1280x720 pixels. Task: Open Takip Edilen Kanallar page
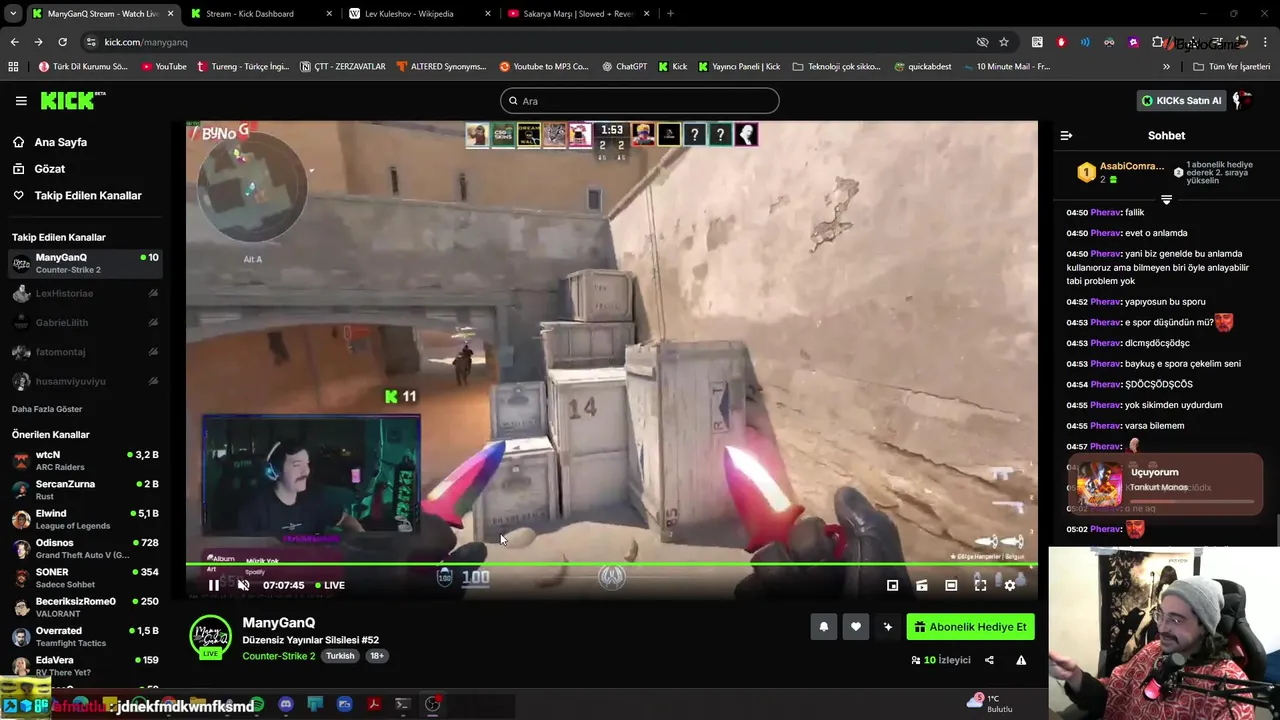[x=88, y=196]
